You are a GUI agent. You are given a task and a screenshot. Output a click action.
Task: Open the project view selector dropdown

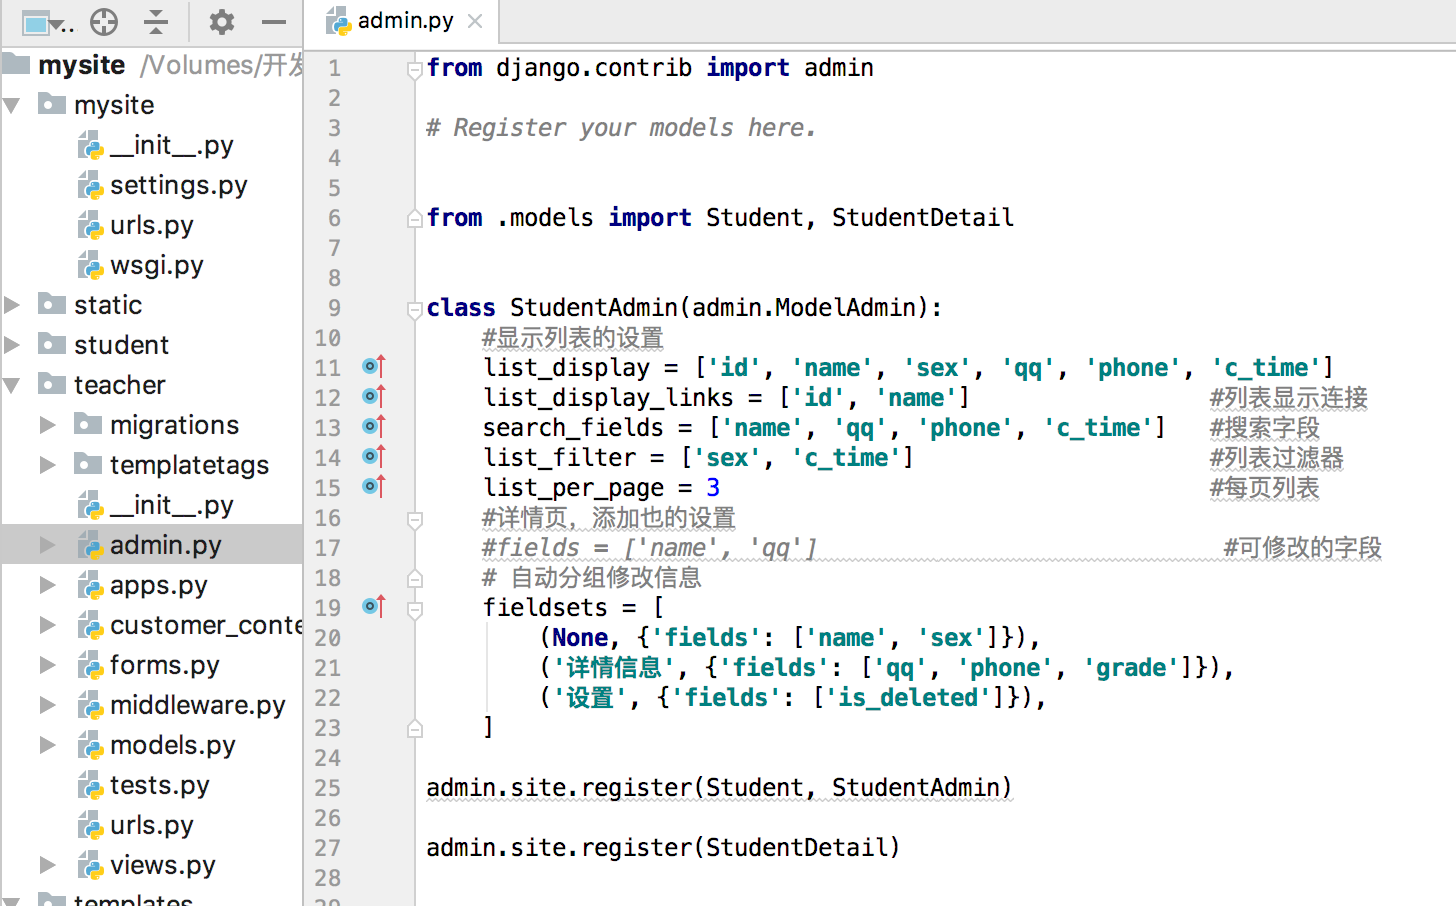[47, 22]
